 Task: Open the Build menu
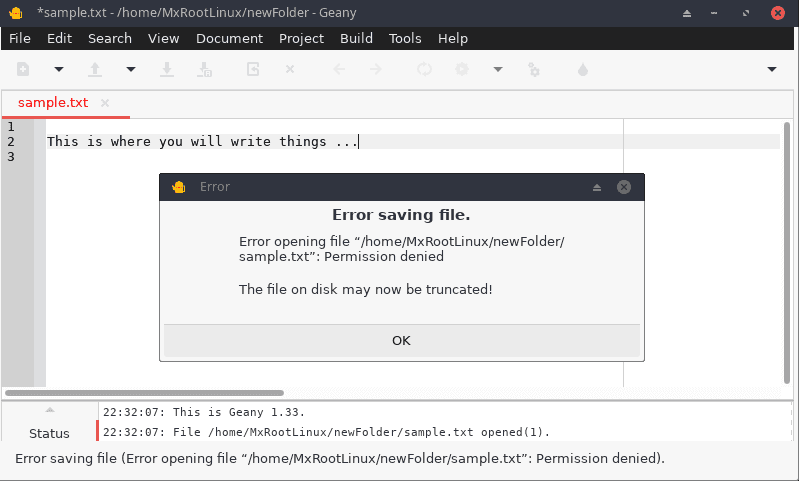pyautogui.click(x=356, y=38)
